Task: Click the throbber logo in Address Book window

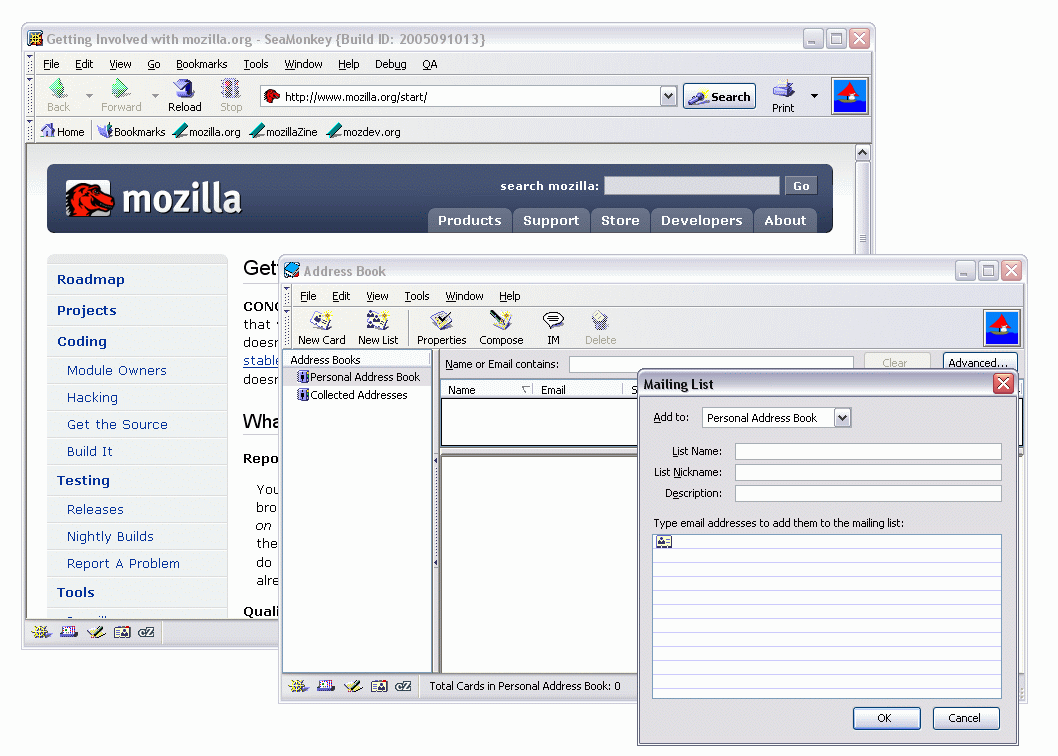Action: point(1002,328)
